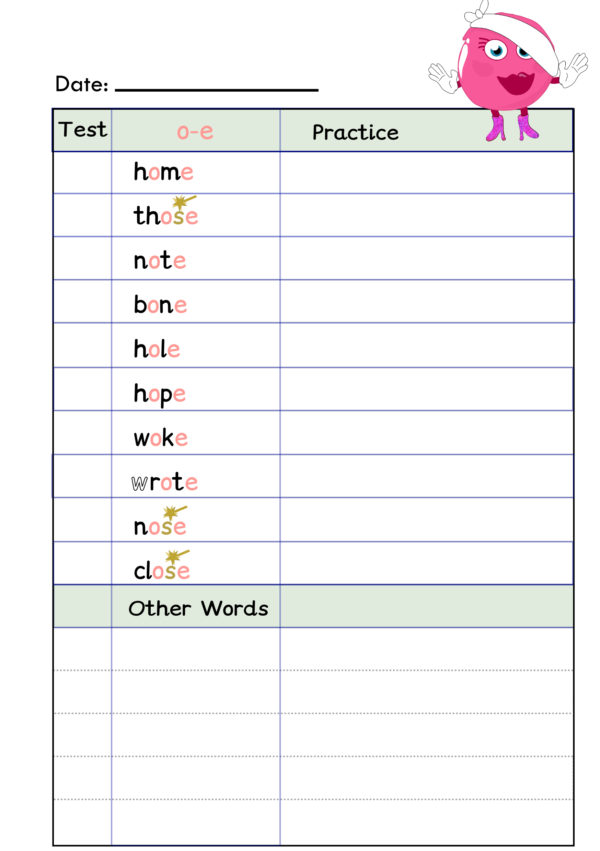Click the gold wand above 'those'
The image size is (600, 851).
(x=184, y=204)
